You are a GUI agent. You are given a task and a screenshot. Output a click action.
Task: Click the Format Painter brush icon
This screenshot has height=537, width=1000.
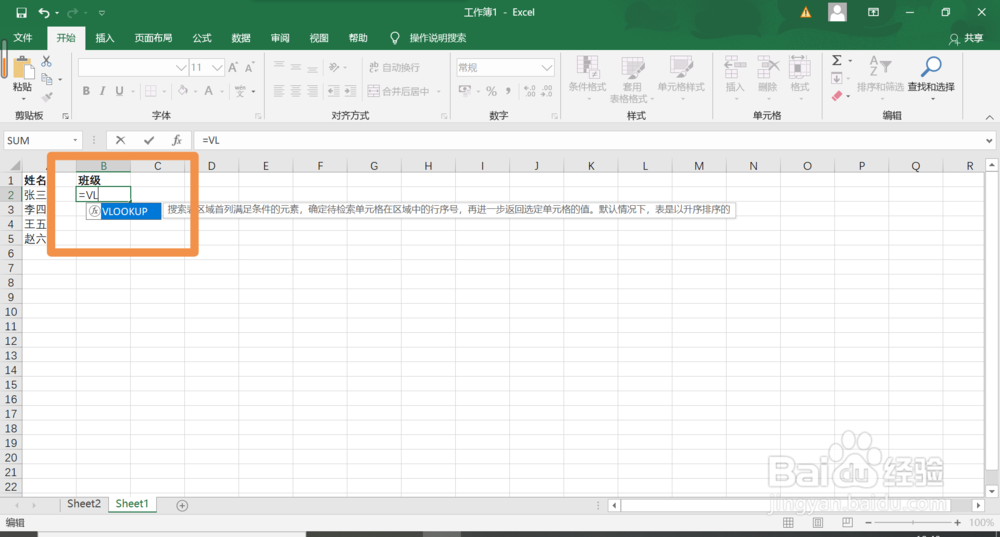(47, 97)
